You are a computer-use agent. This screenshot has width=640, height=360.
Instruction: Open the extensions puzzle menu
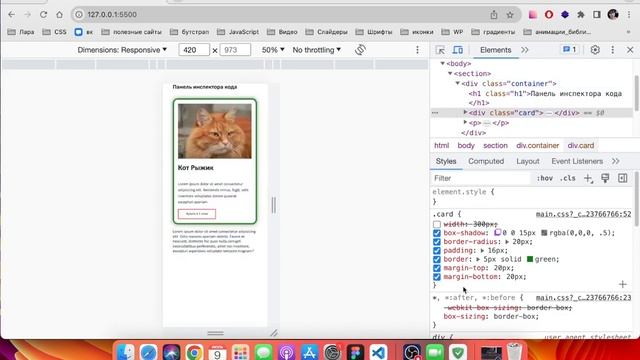click(580, 15)
